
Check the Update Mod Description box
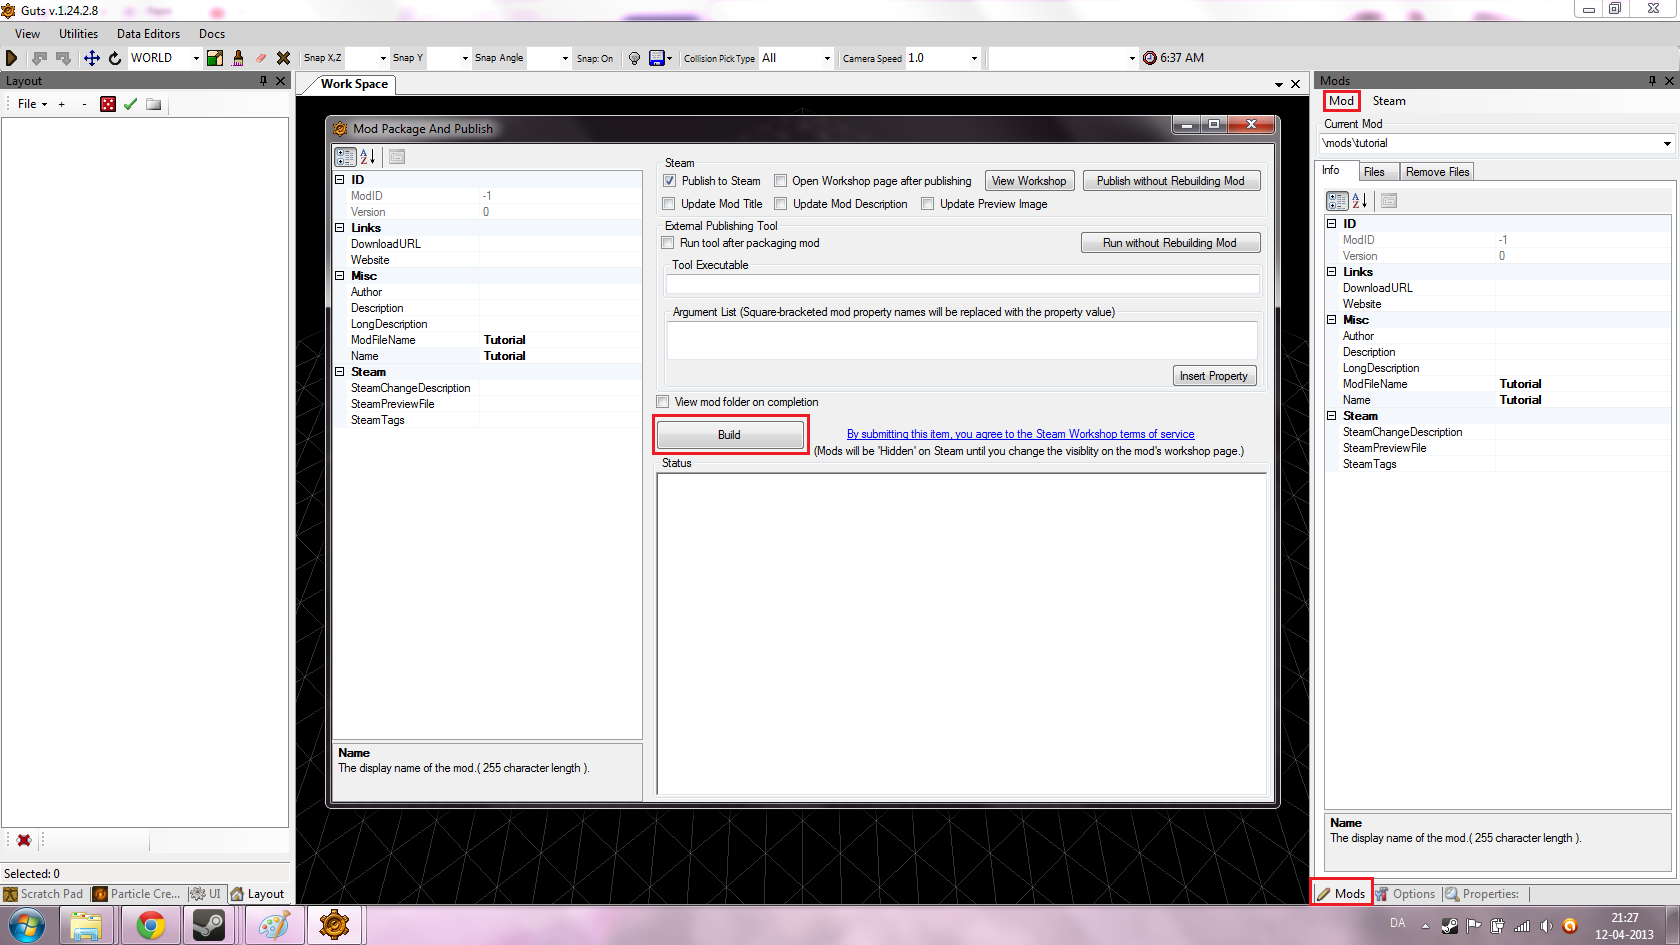click(781, 204)
